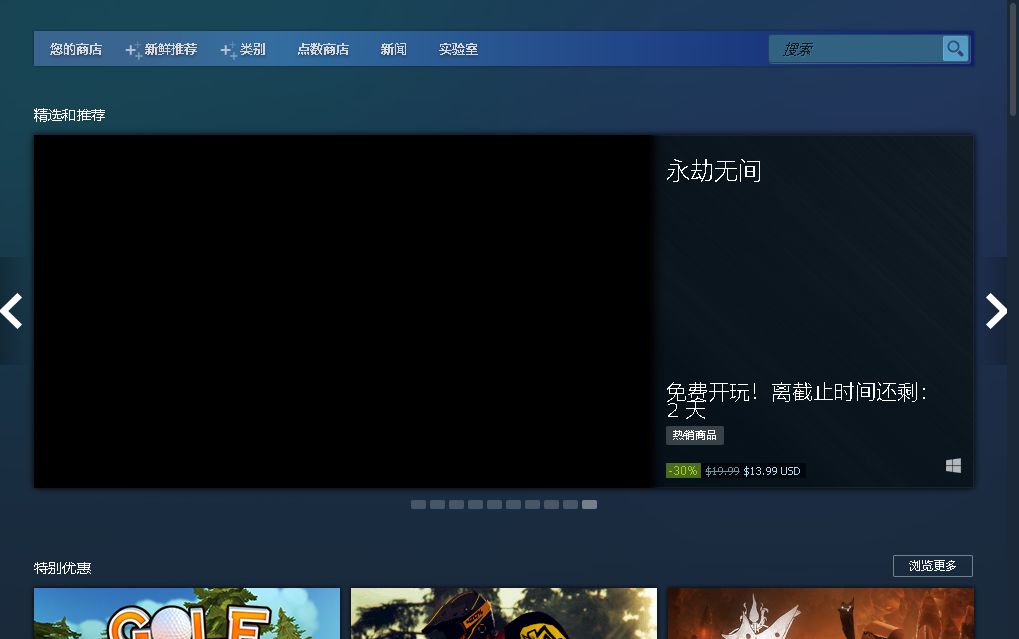Click the next carousel arrow
The height and width of the screenshot is (639, 1019).
996,311
